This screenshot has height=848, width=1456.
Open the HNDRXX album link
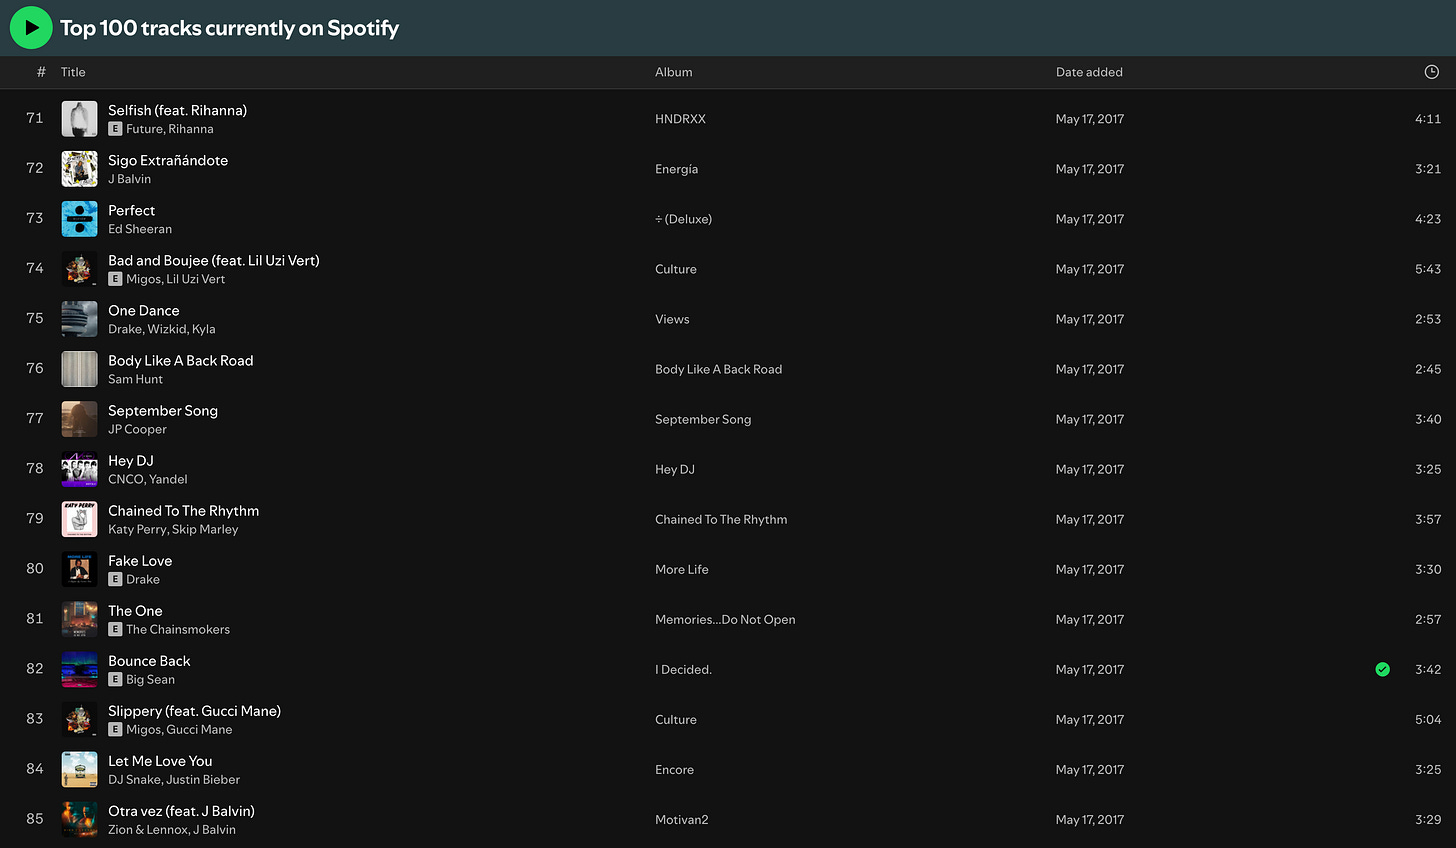click(x=680, y=119)
